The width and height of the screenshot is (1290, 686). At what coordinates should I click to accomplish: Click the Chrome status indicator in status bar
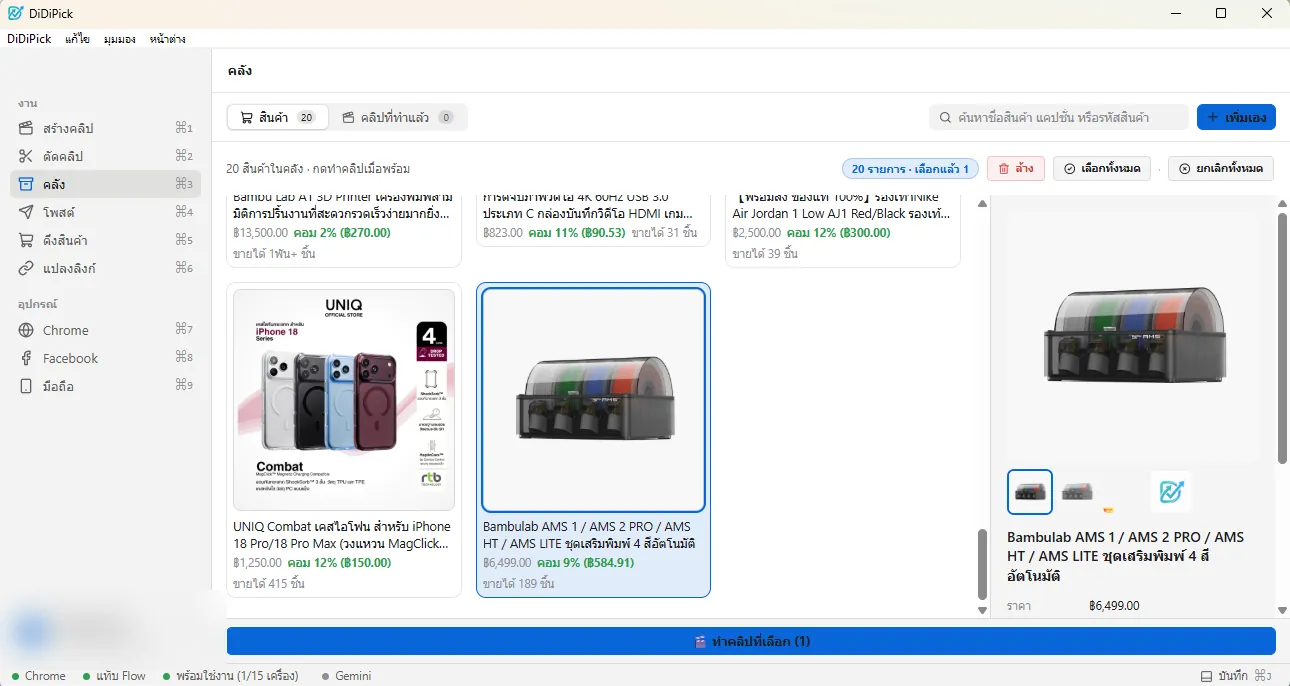pos(38,676)
